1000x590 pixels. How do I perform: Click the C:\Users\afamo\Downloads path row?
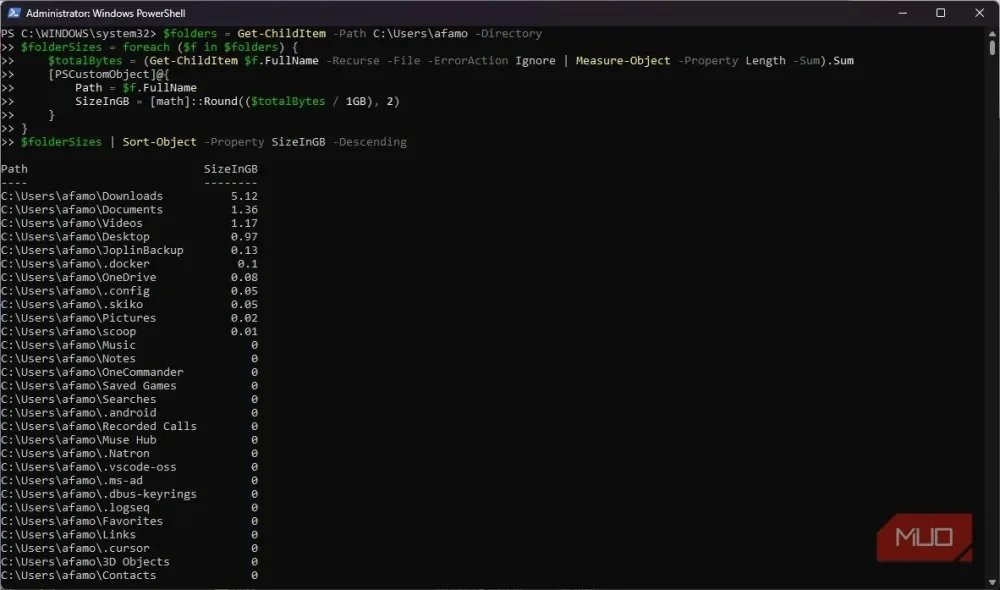82,196
